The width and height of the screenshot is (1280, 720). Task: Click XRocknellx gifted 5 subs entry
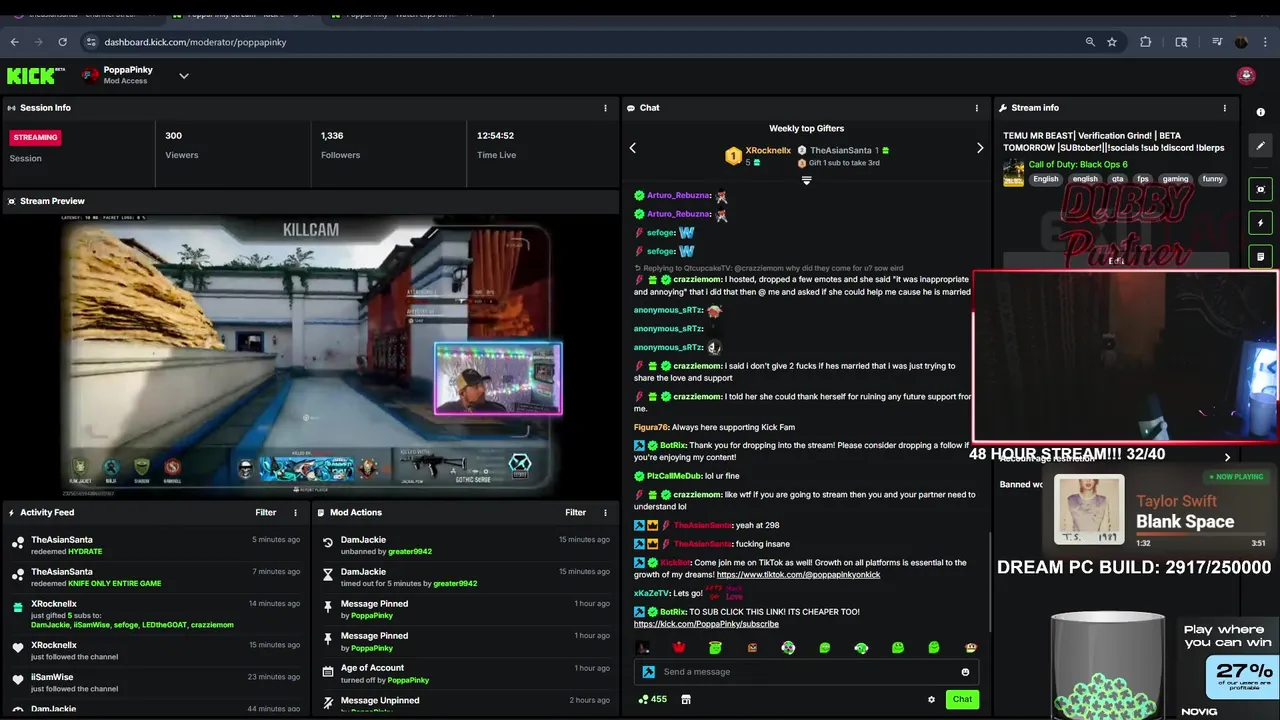156,614
